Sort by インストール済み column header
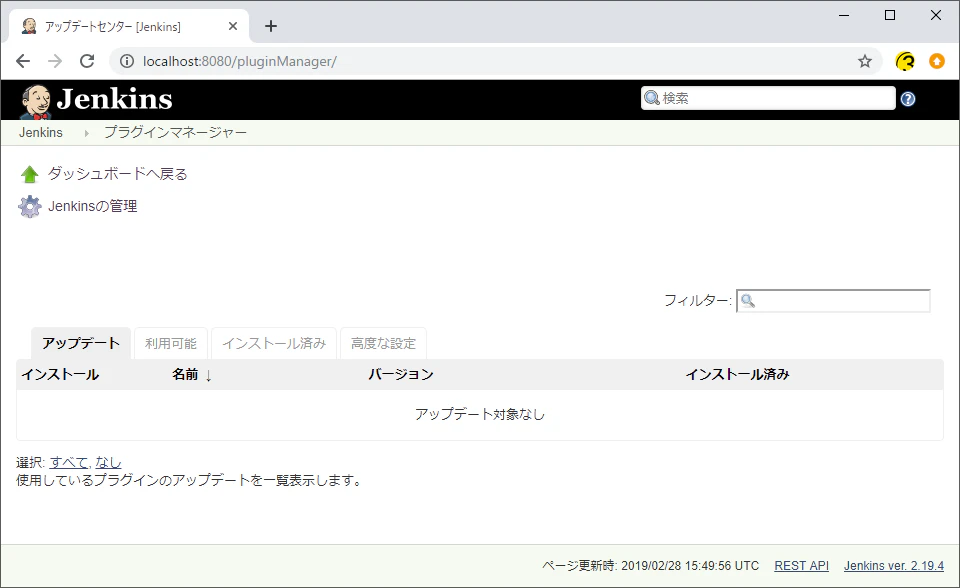 coord(738,374)
